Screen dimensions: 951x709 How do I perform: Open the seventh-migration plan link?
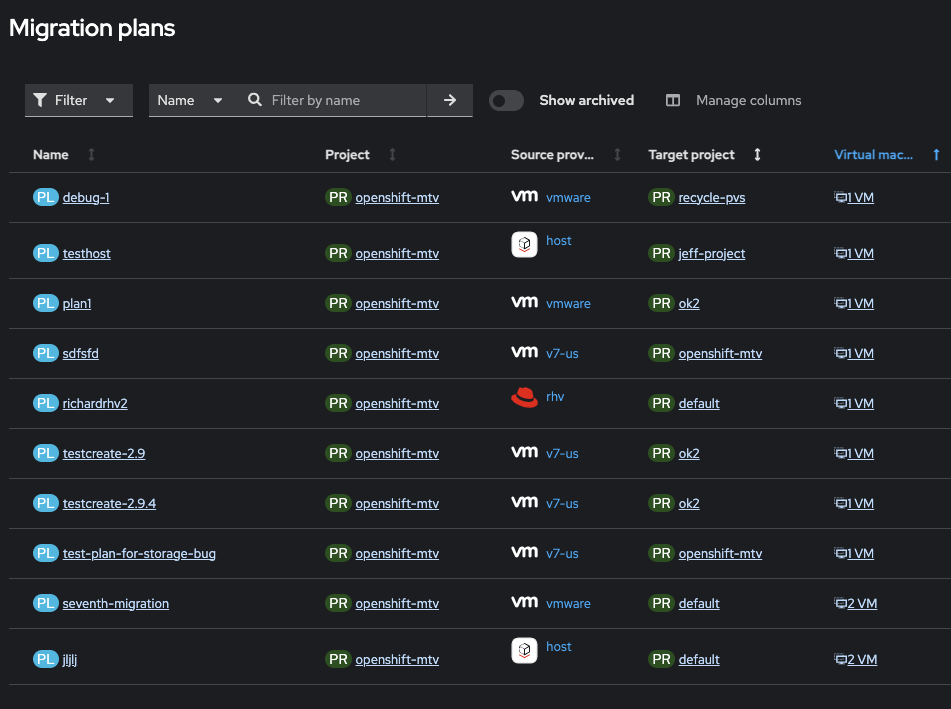pyautogui.click(x=115, y=603)
